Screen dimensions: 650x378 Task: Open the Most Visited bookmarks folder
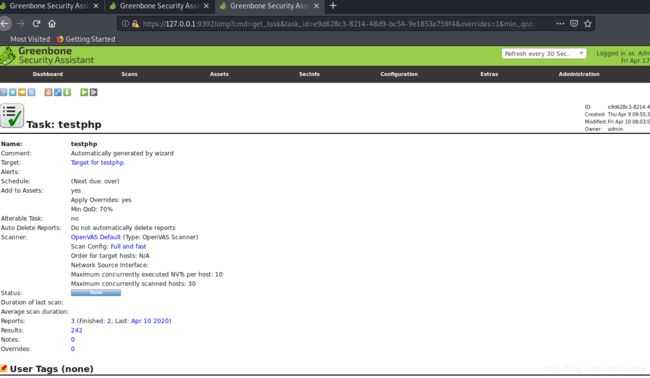coord(30,39)
